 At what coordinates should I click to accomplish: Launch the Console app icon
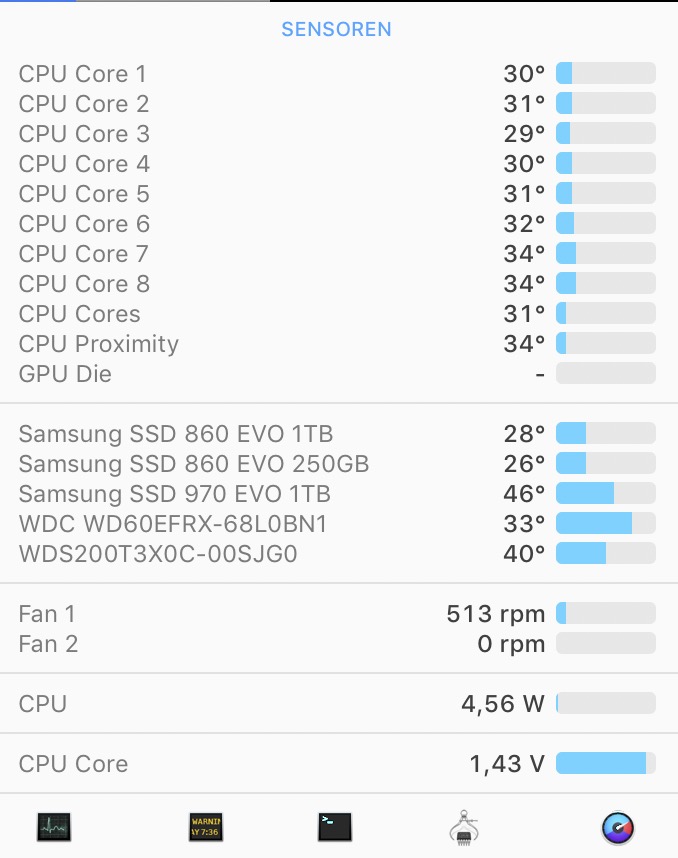coord(206,827)
